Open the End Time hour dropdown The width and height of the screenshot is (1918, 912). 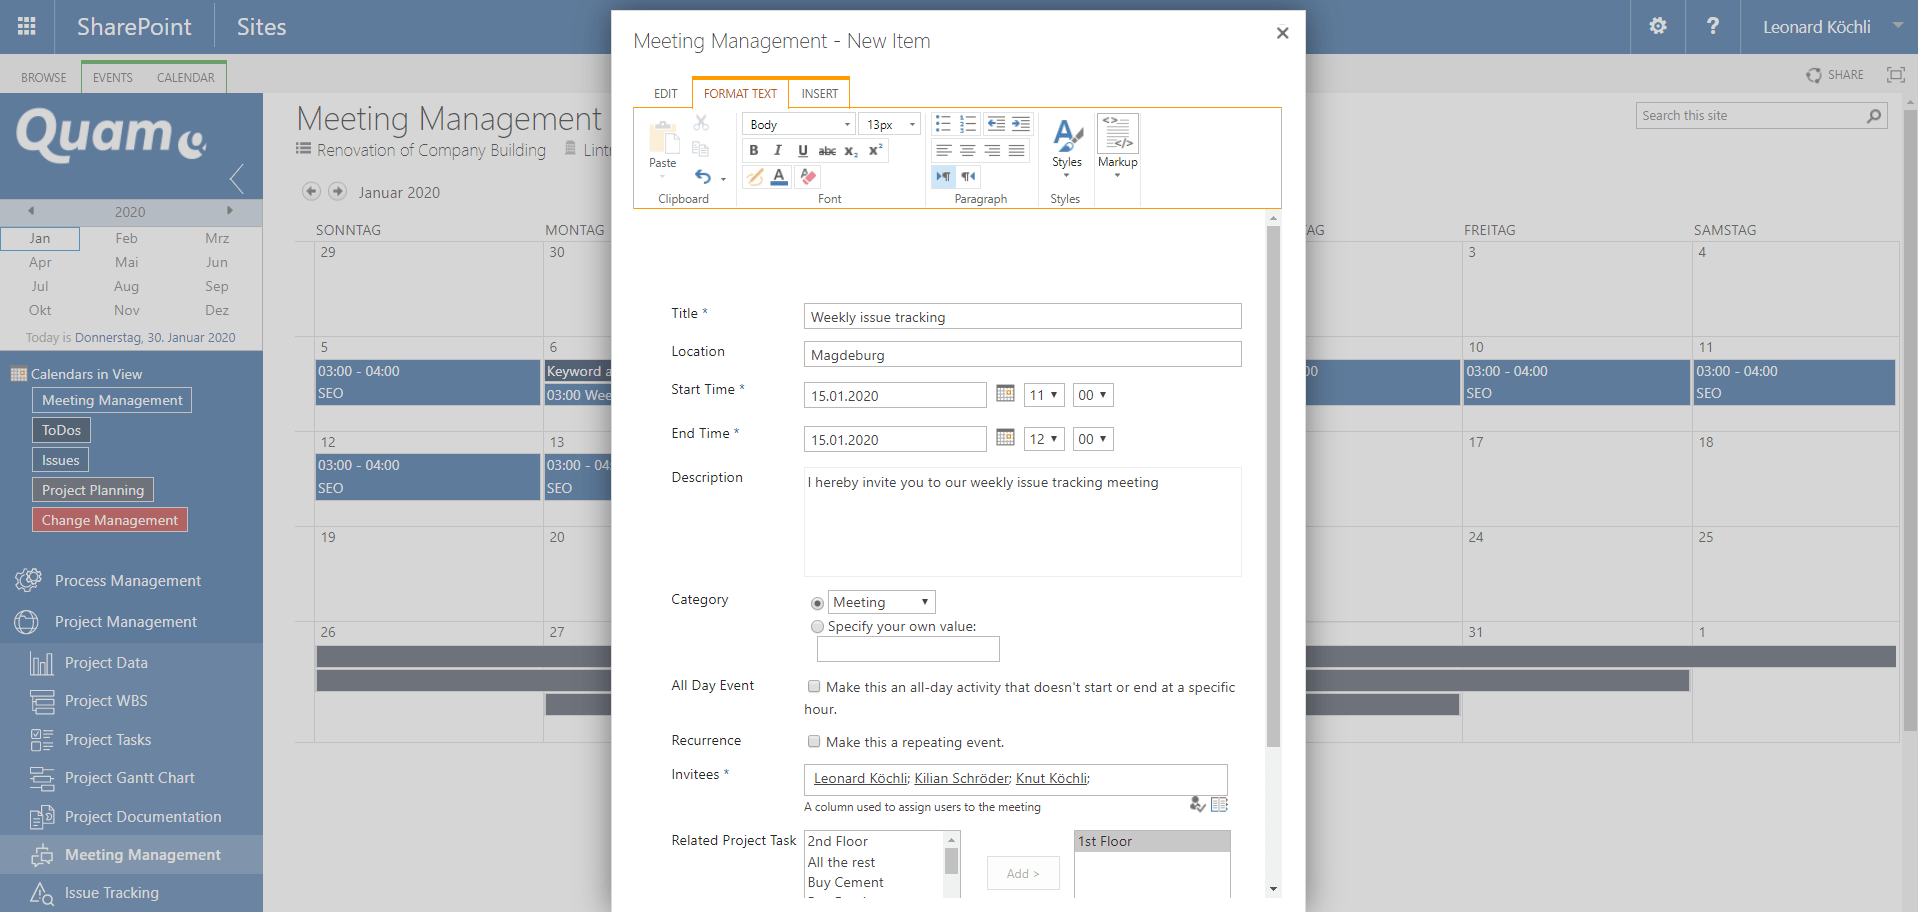click(x=1043, y=438)
